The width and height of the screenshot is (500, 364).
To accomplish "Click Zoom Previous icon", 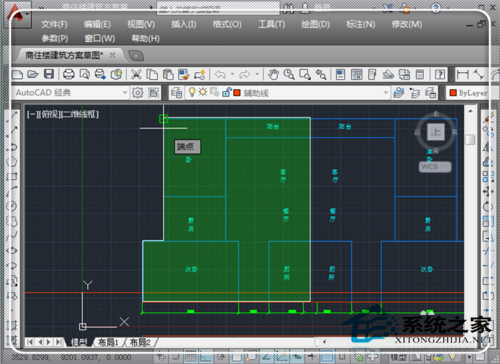I will [321, 74].
